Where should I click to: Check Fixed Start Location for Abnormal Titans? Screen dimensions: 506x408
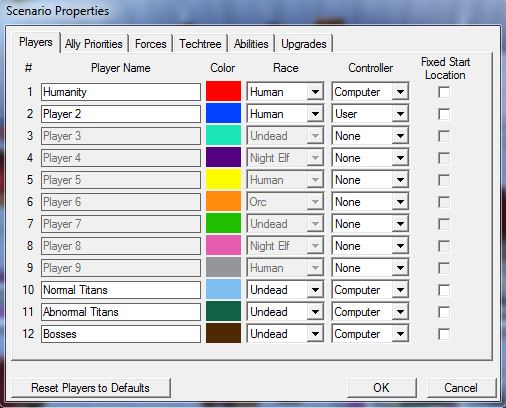pos(444,312)
